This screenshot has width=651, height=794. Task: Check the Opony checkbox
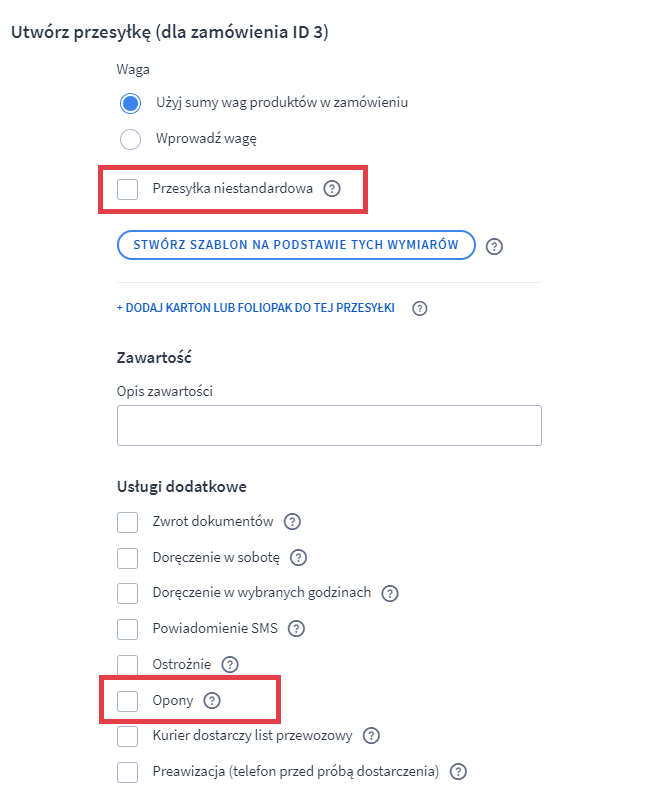[127, 701]
